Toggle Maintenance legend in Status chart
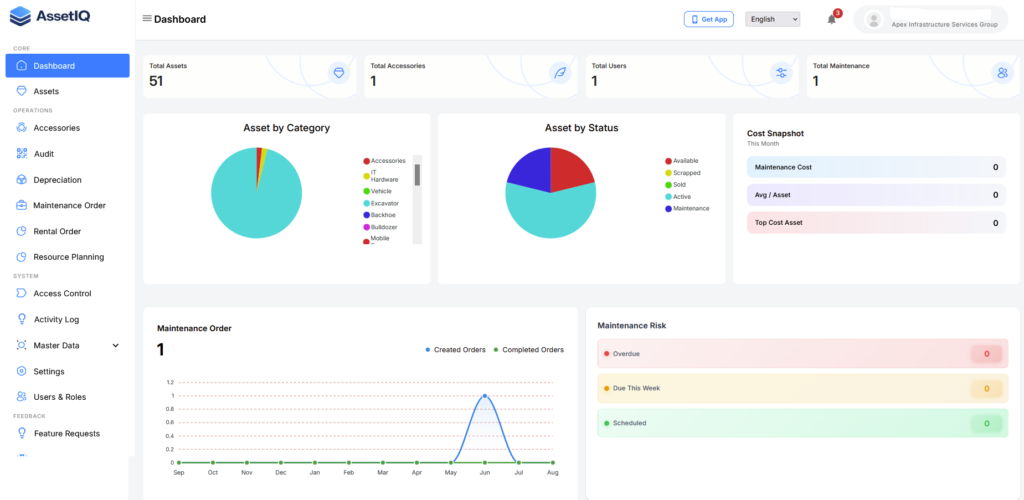Viewport: 1024px width, 500px height. pyautogui.click(x=687, y=209)
